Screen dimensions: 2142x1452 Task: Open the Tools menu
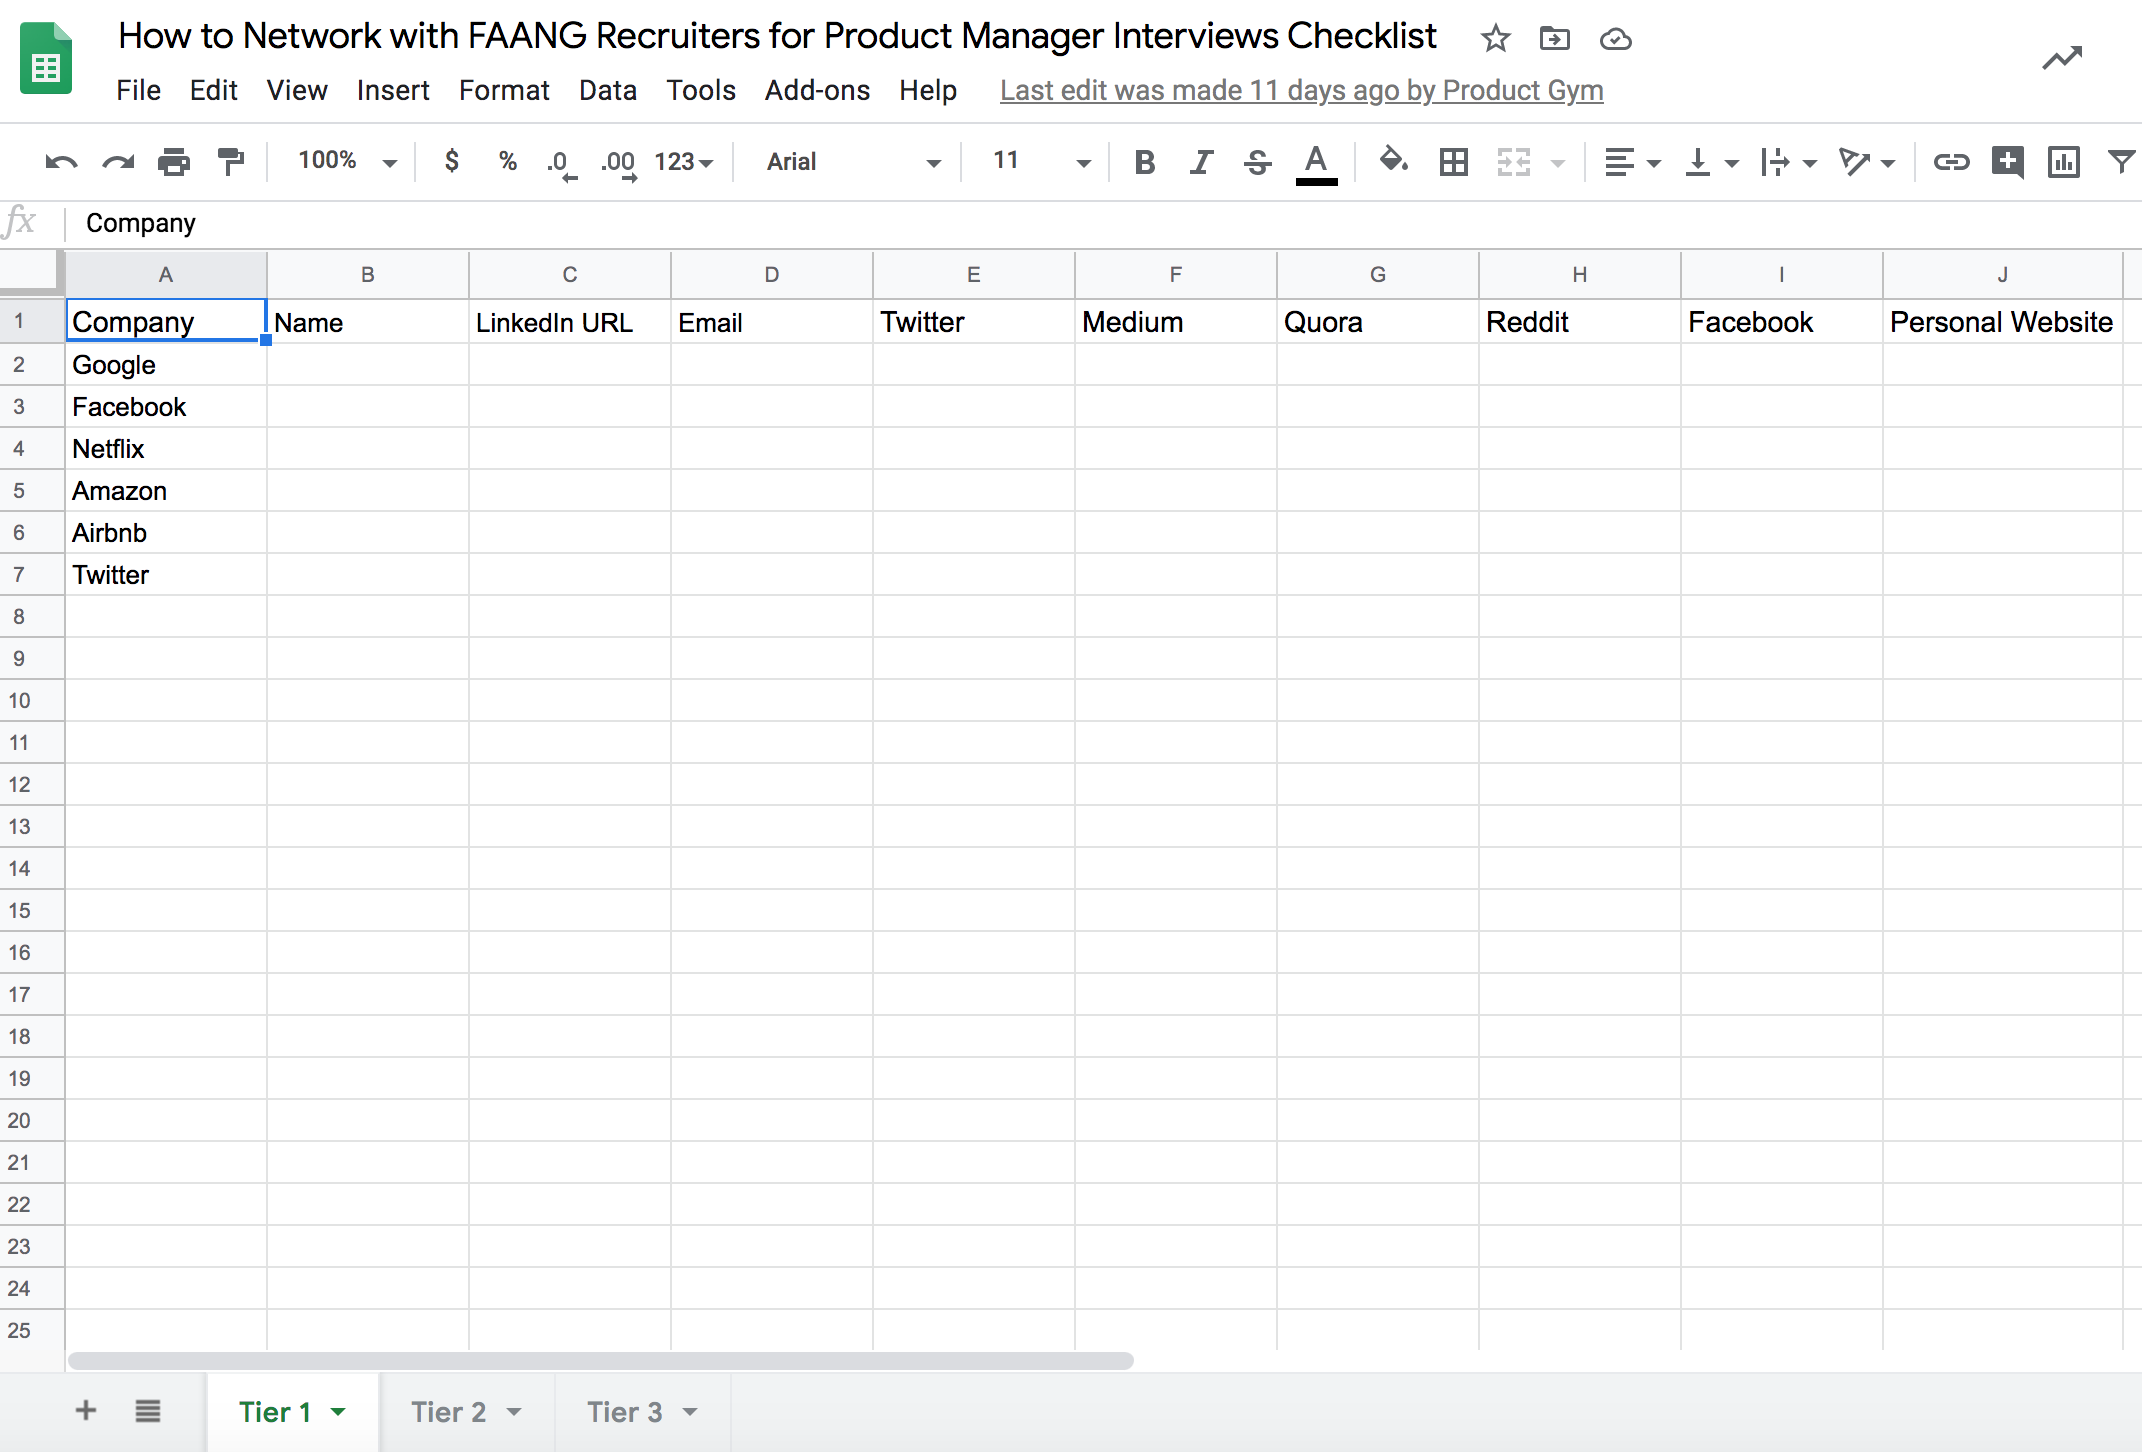tap(701, 90)
